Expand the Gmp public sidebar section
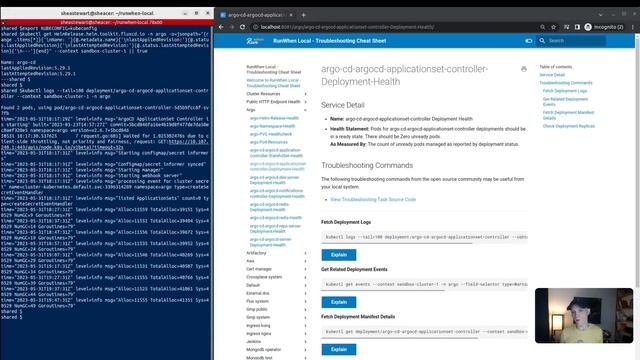This screenshot has width=640, height=360. click(276, 309)
